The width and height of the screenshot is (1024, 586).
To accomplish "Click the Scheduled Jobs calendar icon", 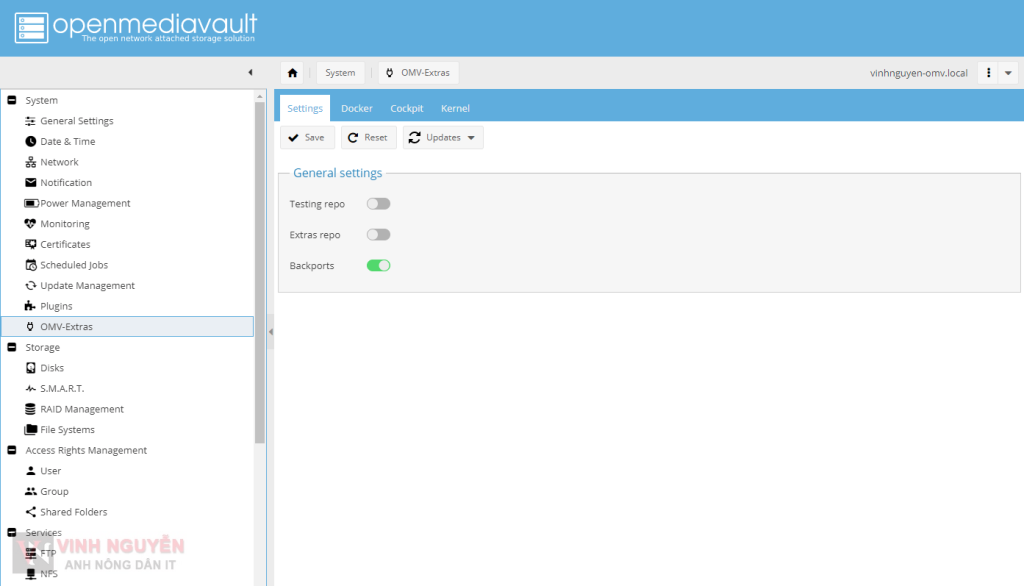I will click(30, 265).
